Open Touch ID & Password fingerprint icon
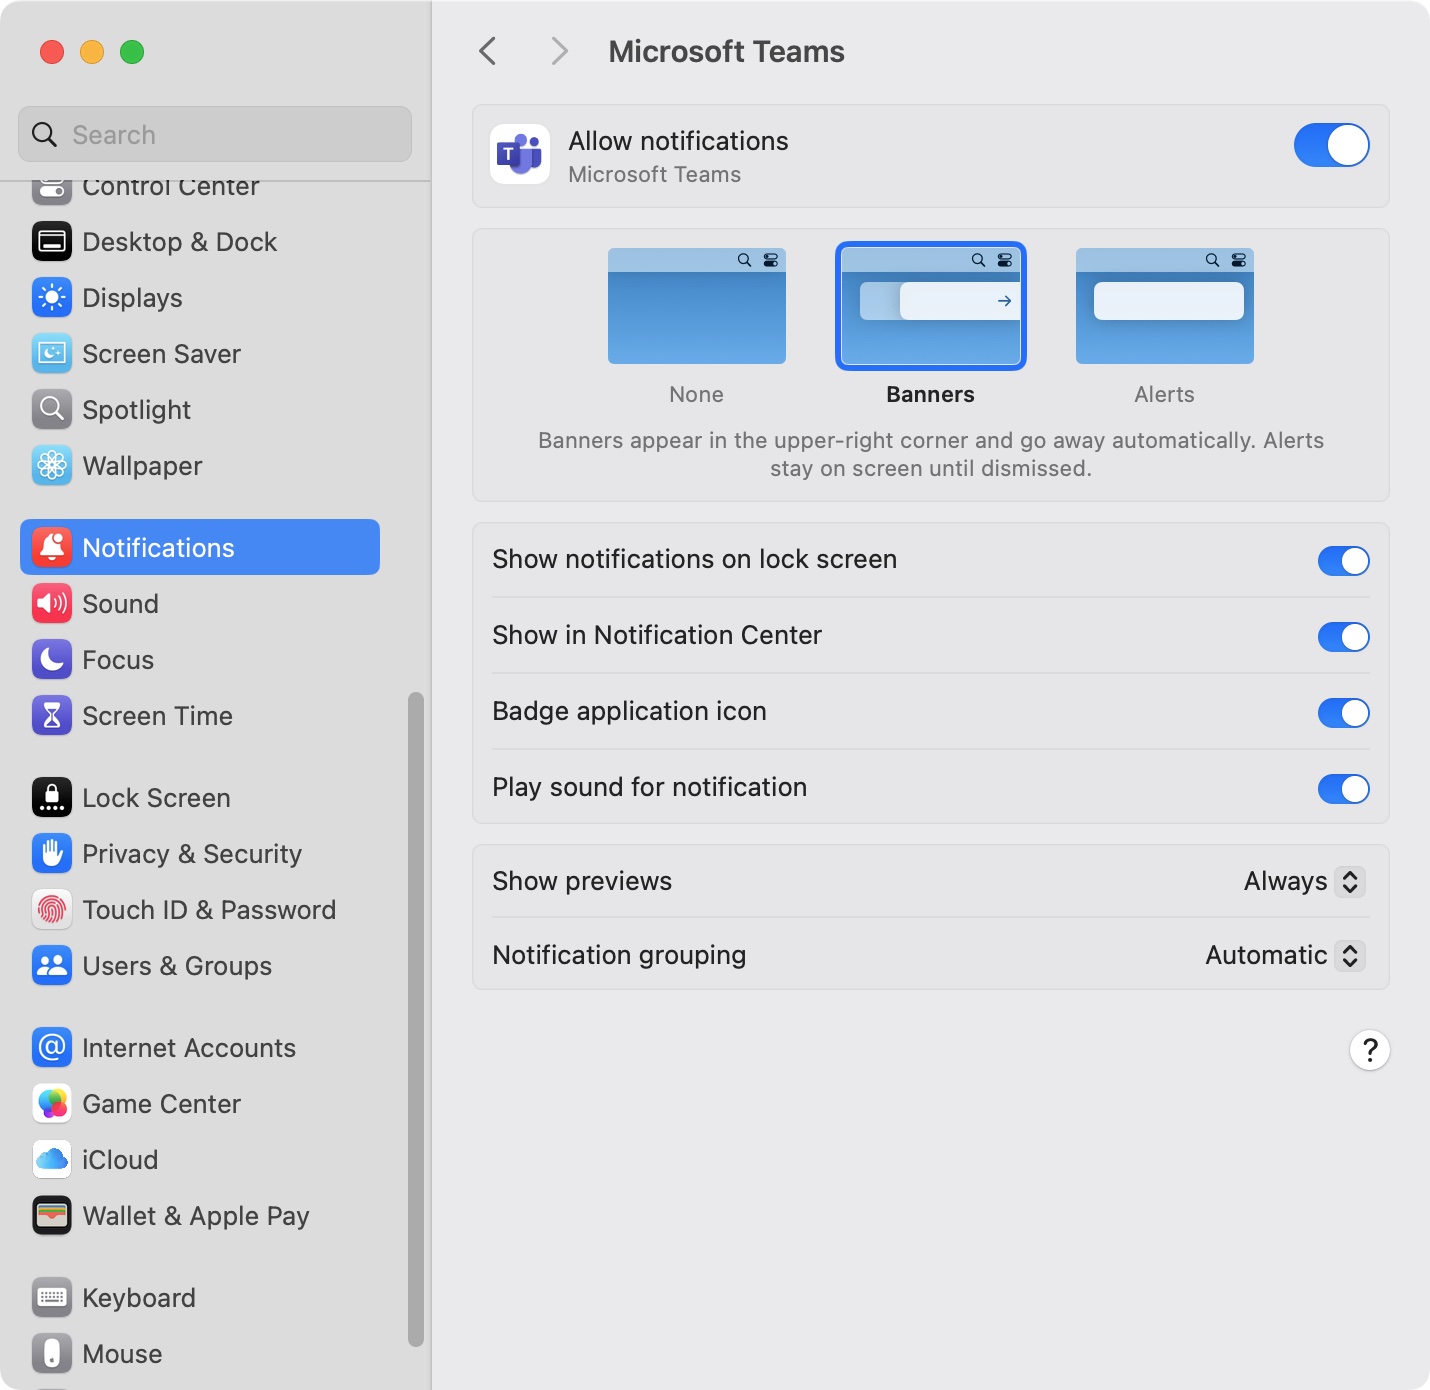The image size is (1430, 1390). pos(52,910)
